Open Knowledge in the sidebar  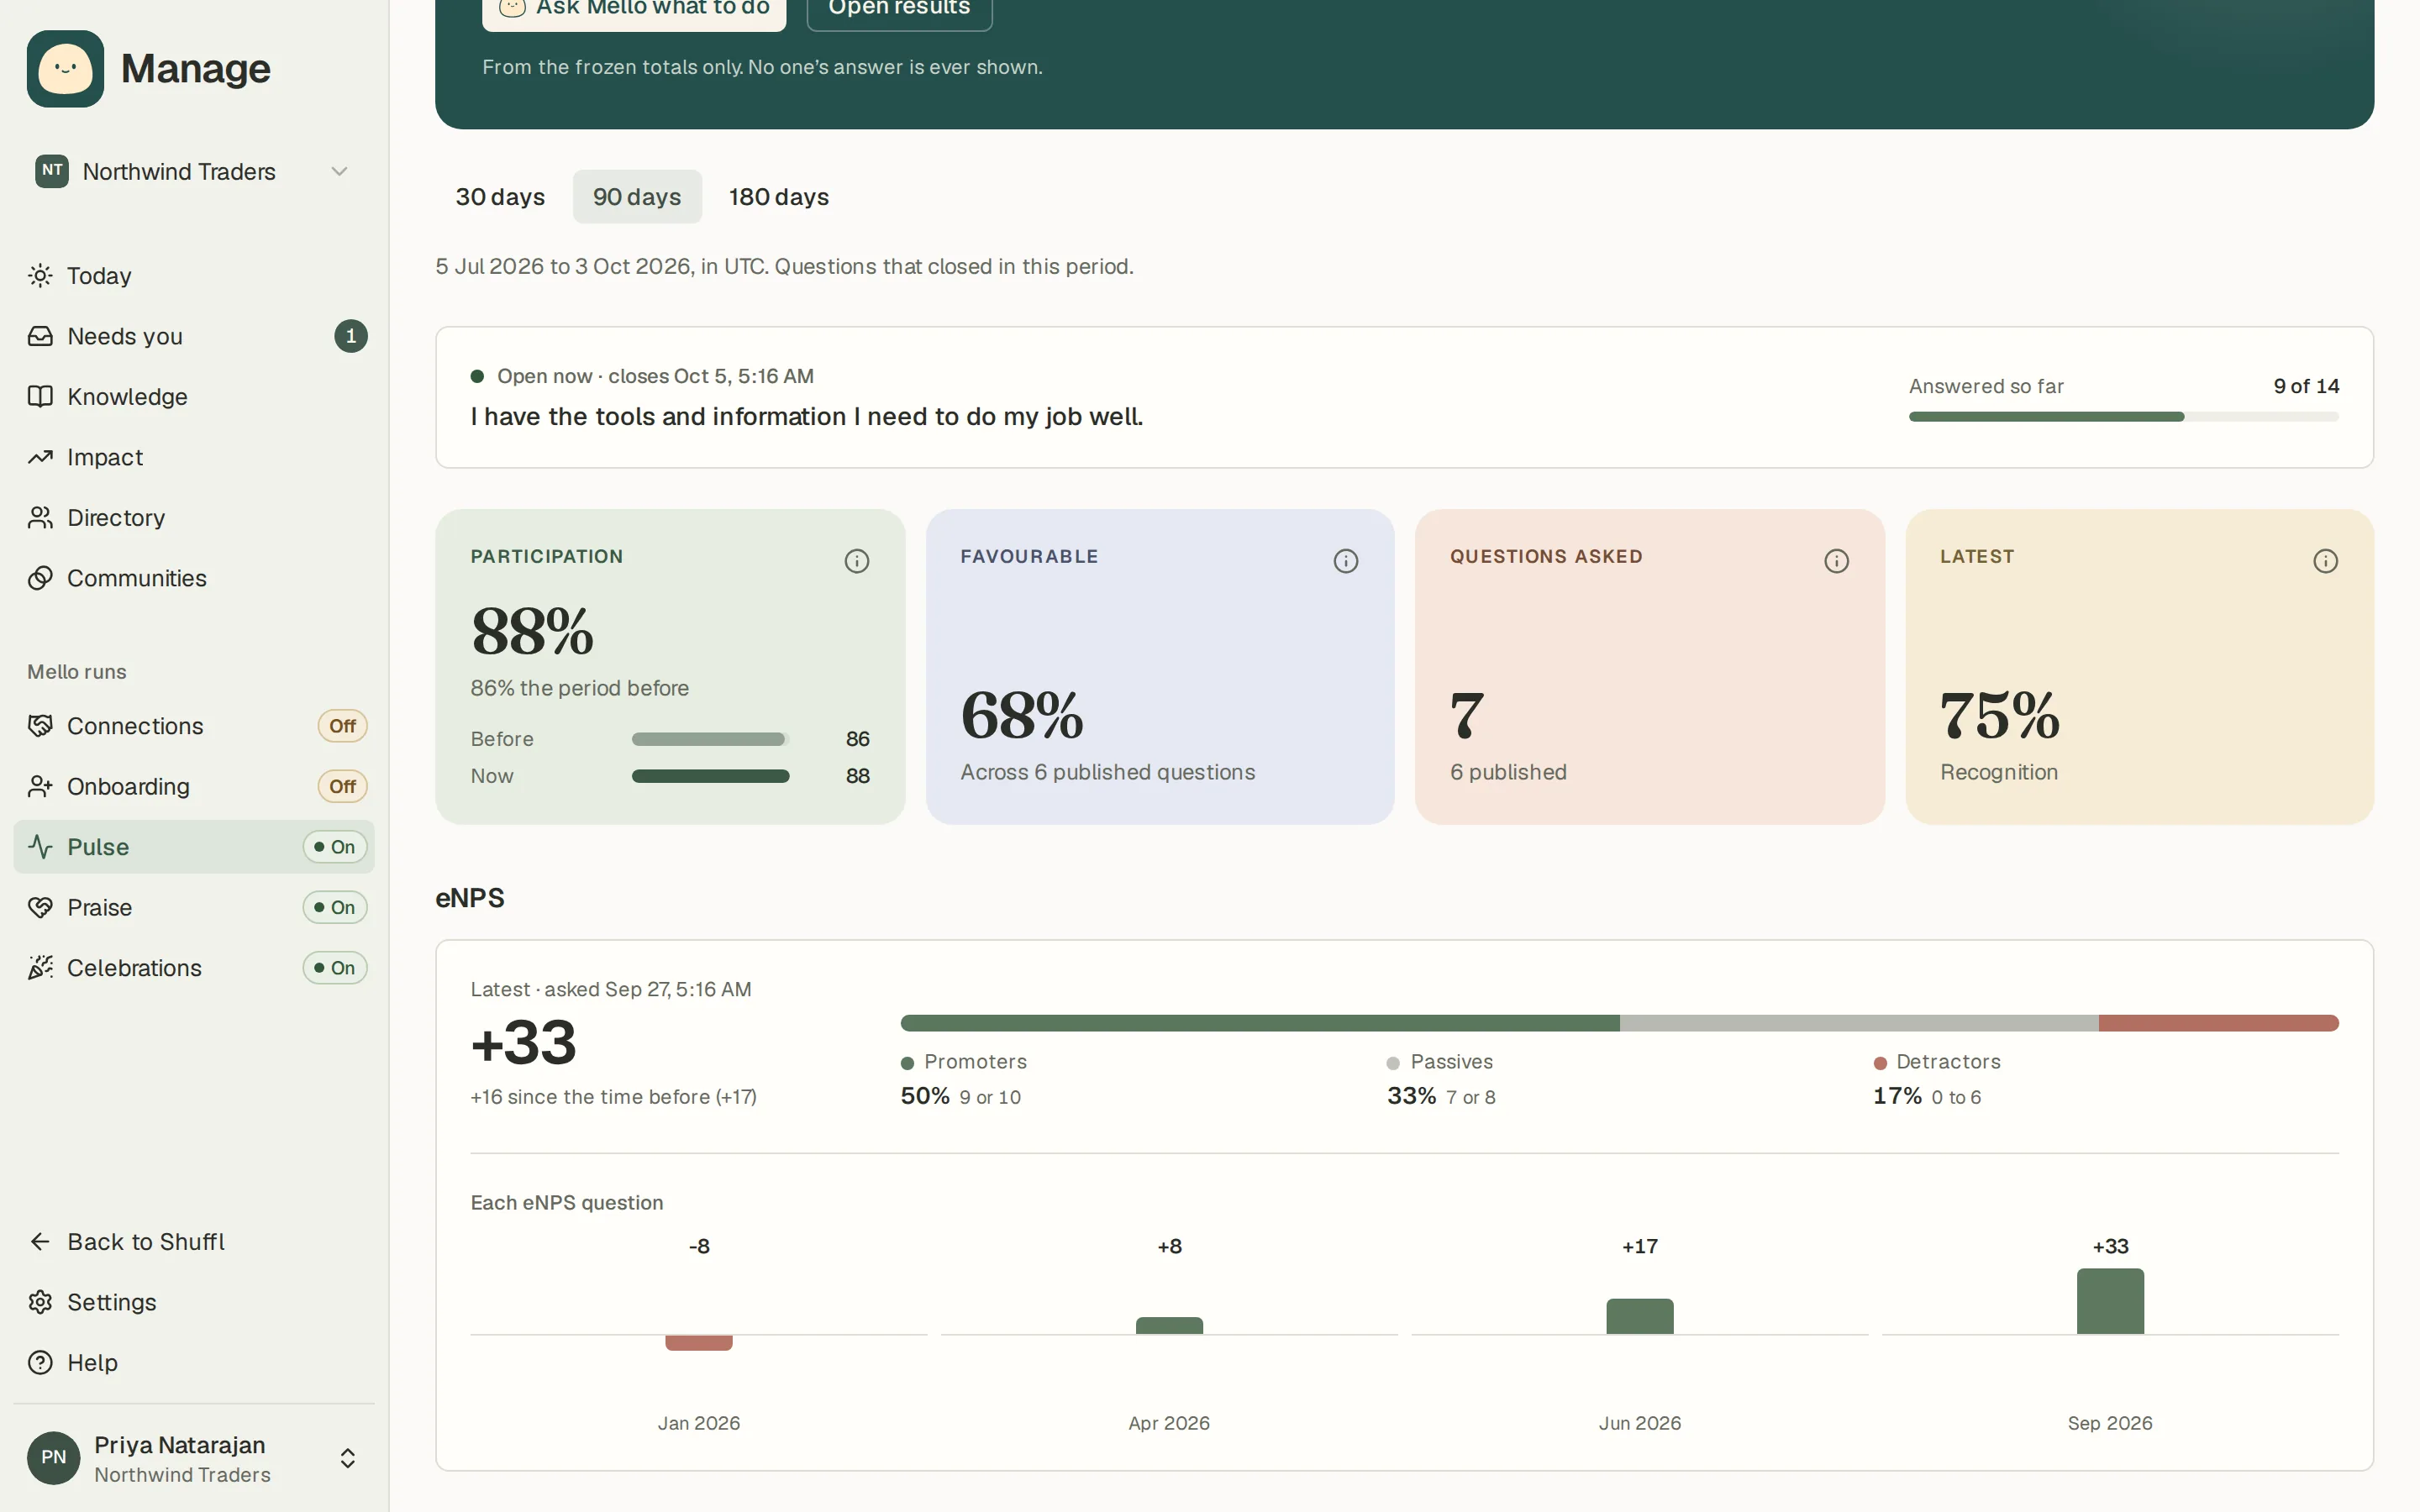(194, 397)
